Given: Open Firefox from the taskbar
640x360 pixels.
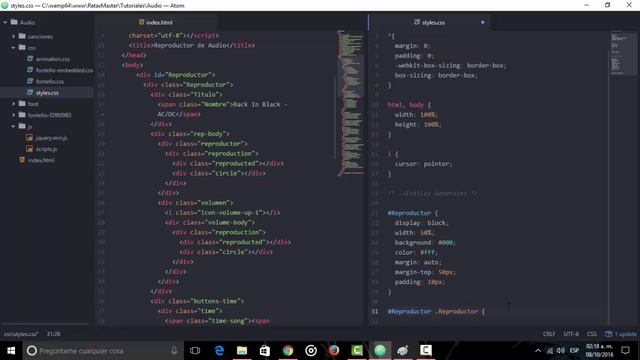Looking at the screenshot, I should tap(334, 351).
